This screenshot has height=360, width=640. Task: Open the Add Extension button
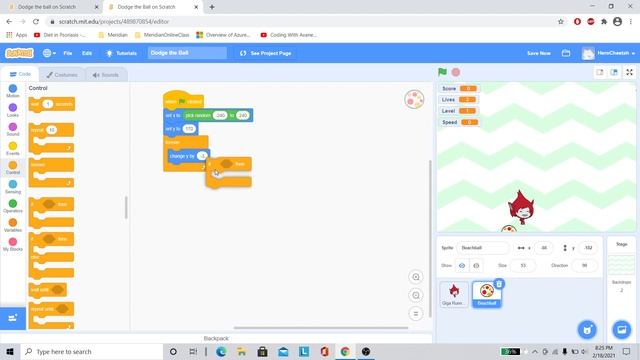coord(13,318)
